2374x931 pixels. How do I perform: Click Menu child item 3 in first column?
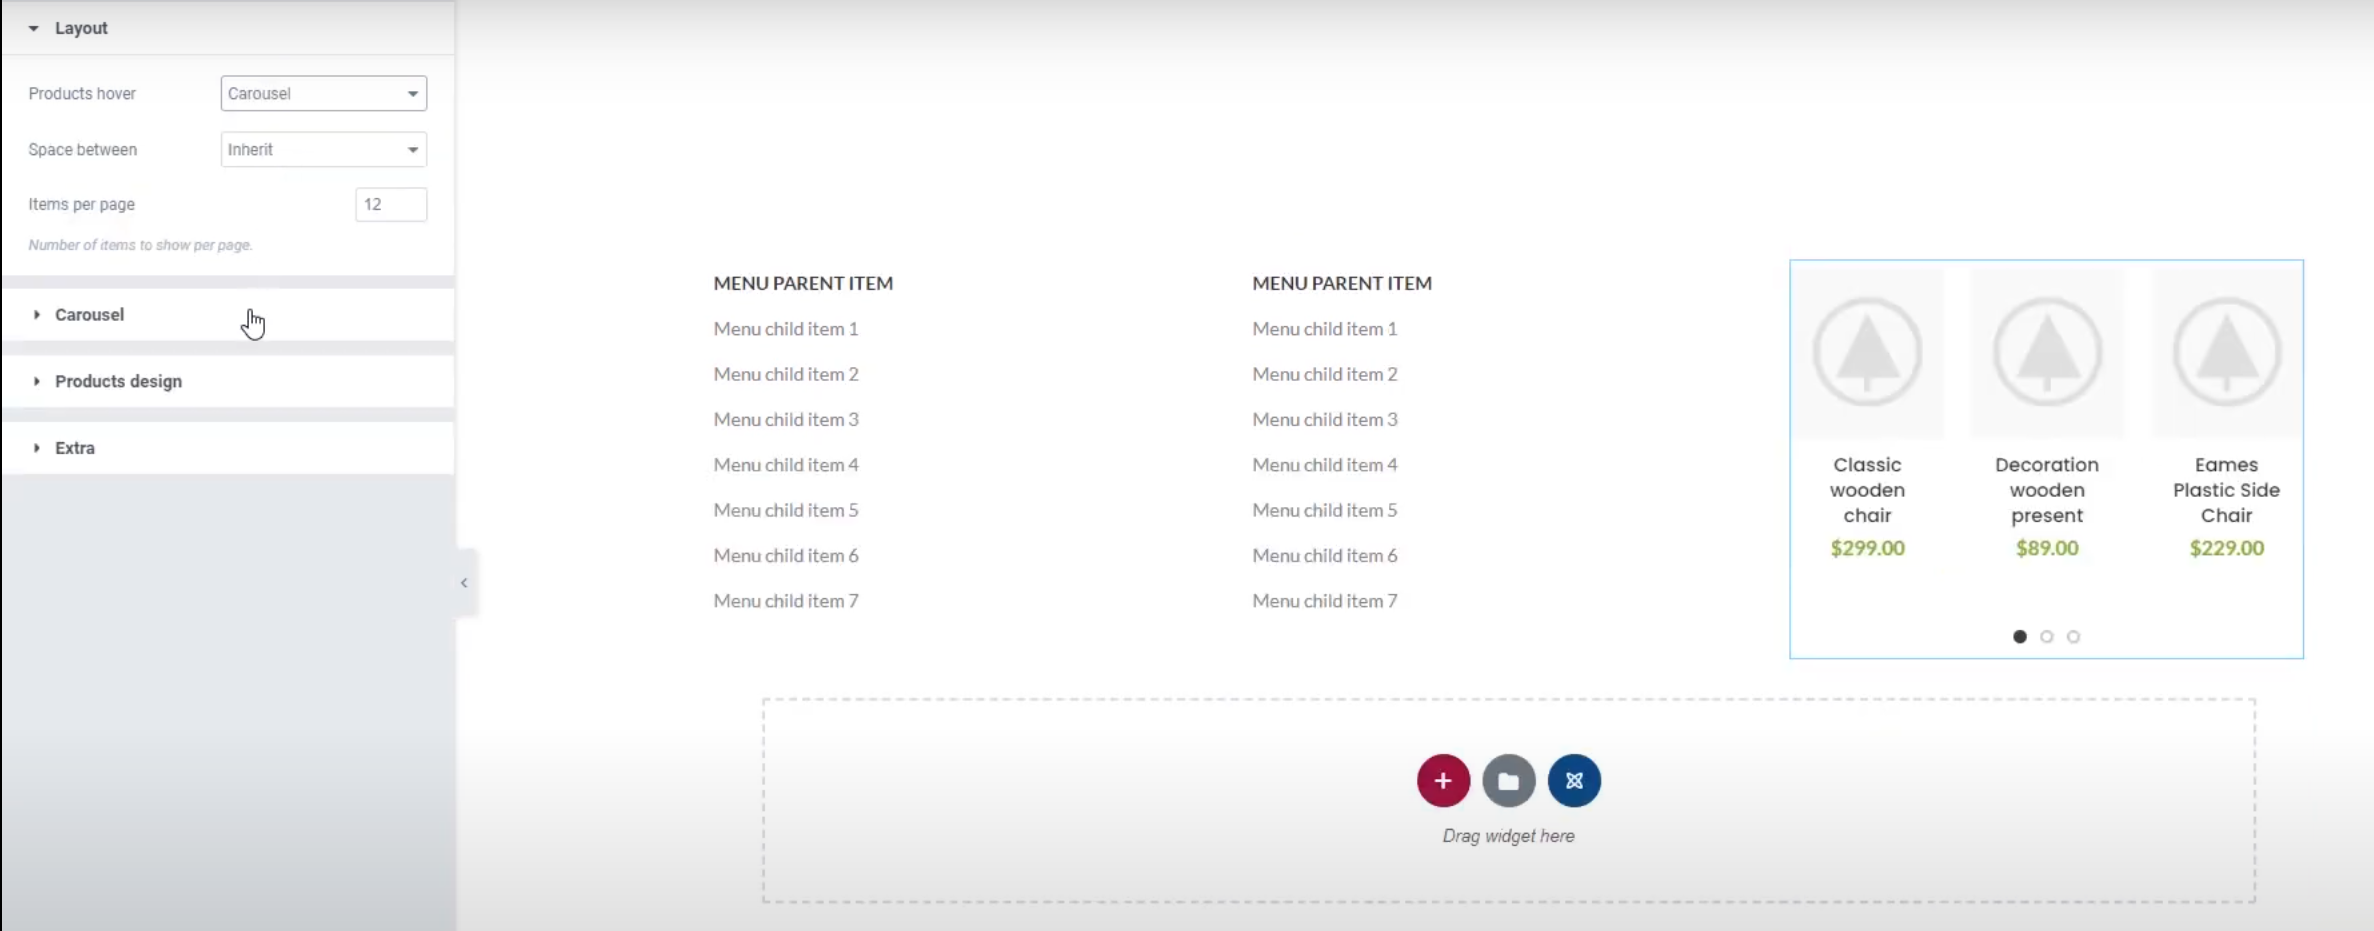pyautogui.click(x=786, y=420)
